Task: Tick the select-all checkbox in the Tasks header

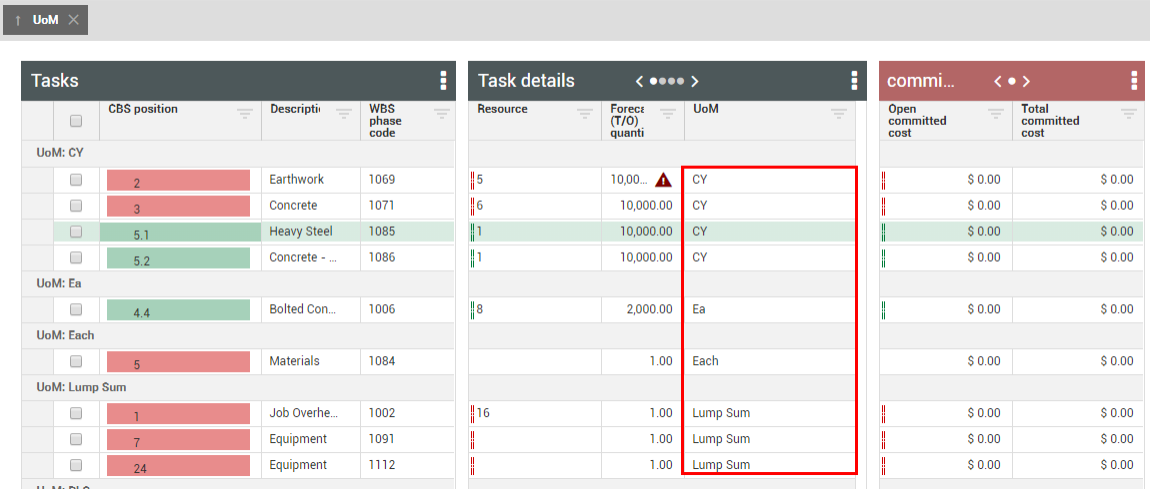Action: (76, 121)
